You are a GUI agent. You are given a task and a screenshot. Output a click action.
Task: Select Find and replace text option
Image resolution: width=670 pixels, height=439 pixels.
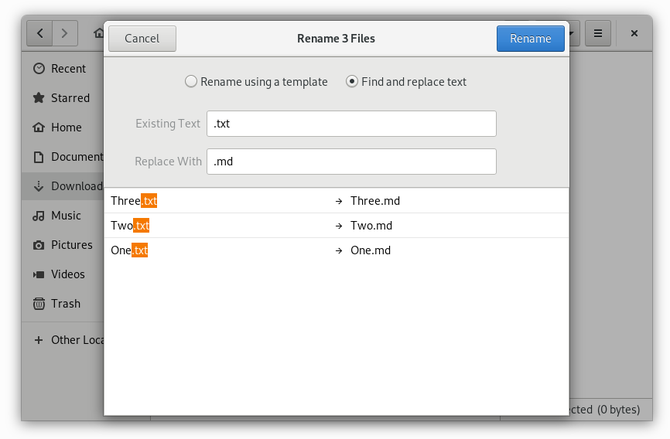click(x=352, y=82)
